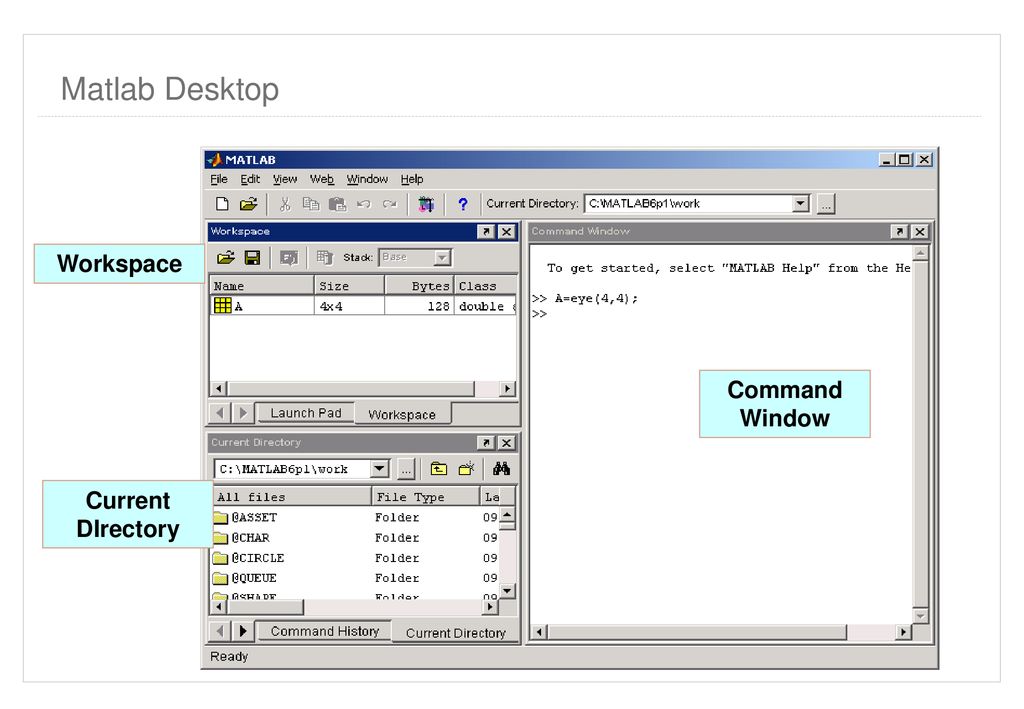Viewport: 1024px width, 709px height.
Task: Click file list vertical scrollbar down arrow
Action: coord(507,591)
